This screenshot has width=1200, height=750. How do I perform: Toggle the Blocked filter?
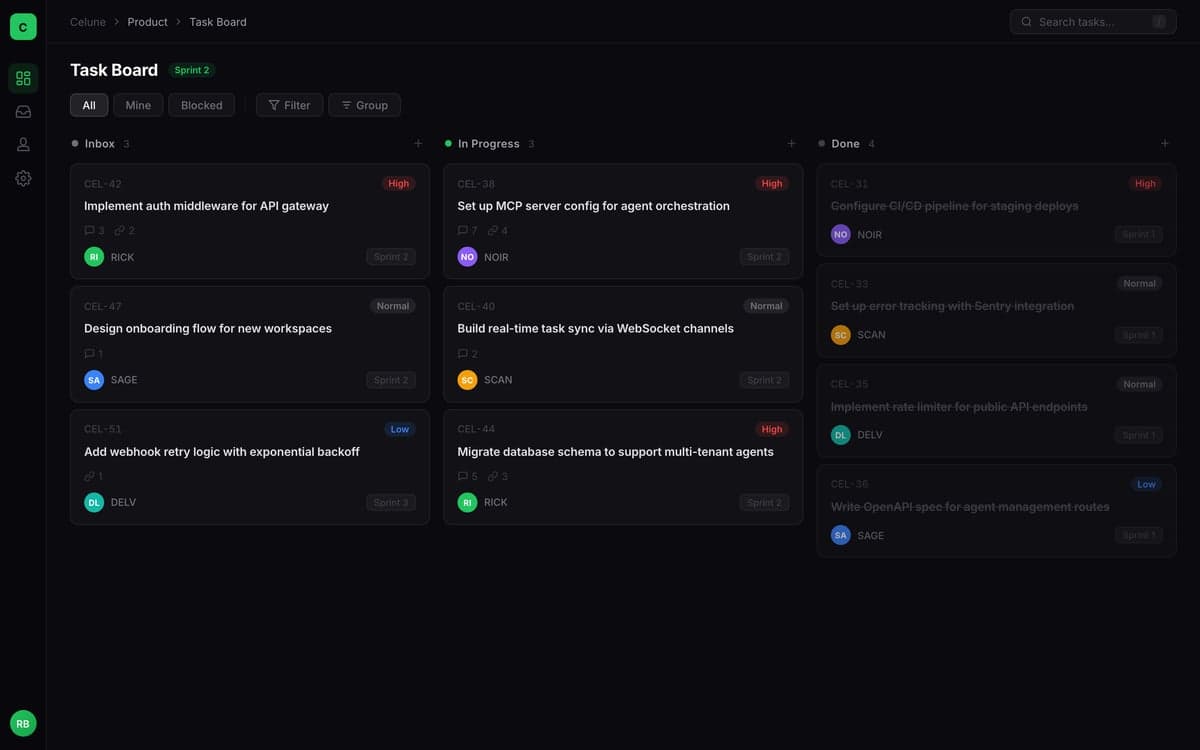click(x=201, y=104)
